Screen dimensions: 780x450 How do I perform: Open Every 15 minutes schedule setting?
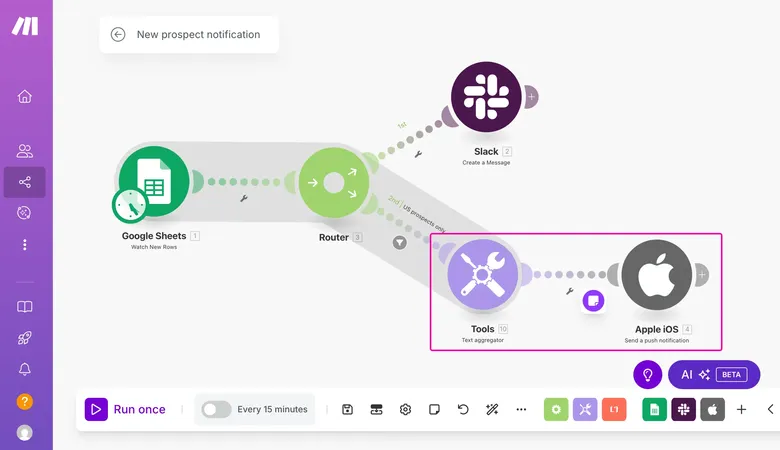pos(272,409)
